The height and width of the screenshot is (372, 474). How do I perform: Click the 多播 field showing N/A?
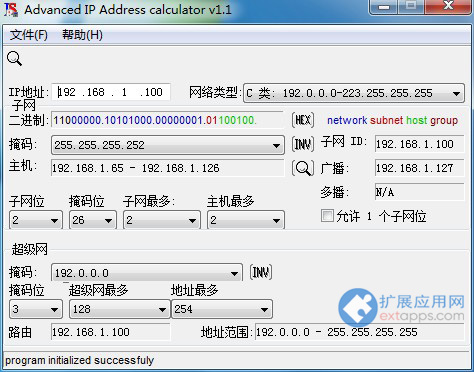coord(419,192)
